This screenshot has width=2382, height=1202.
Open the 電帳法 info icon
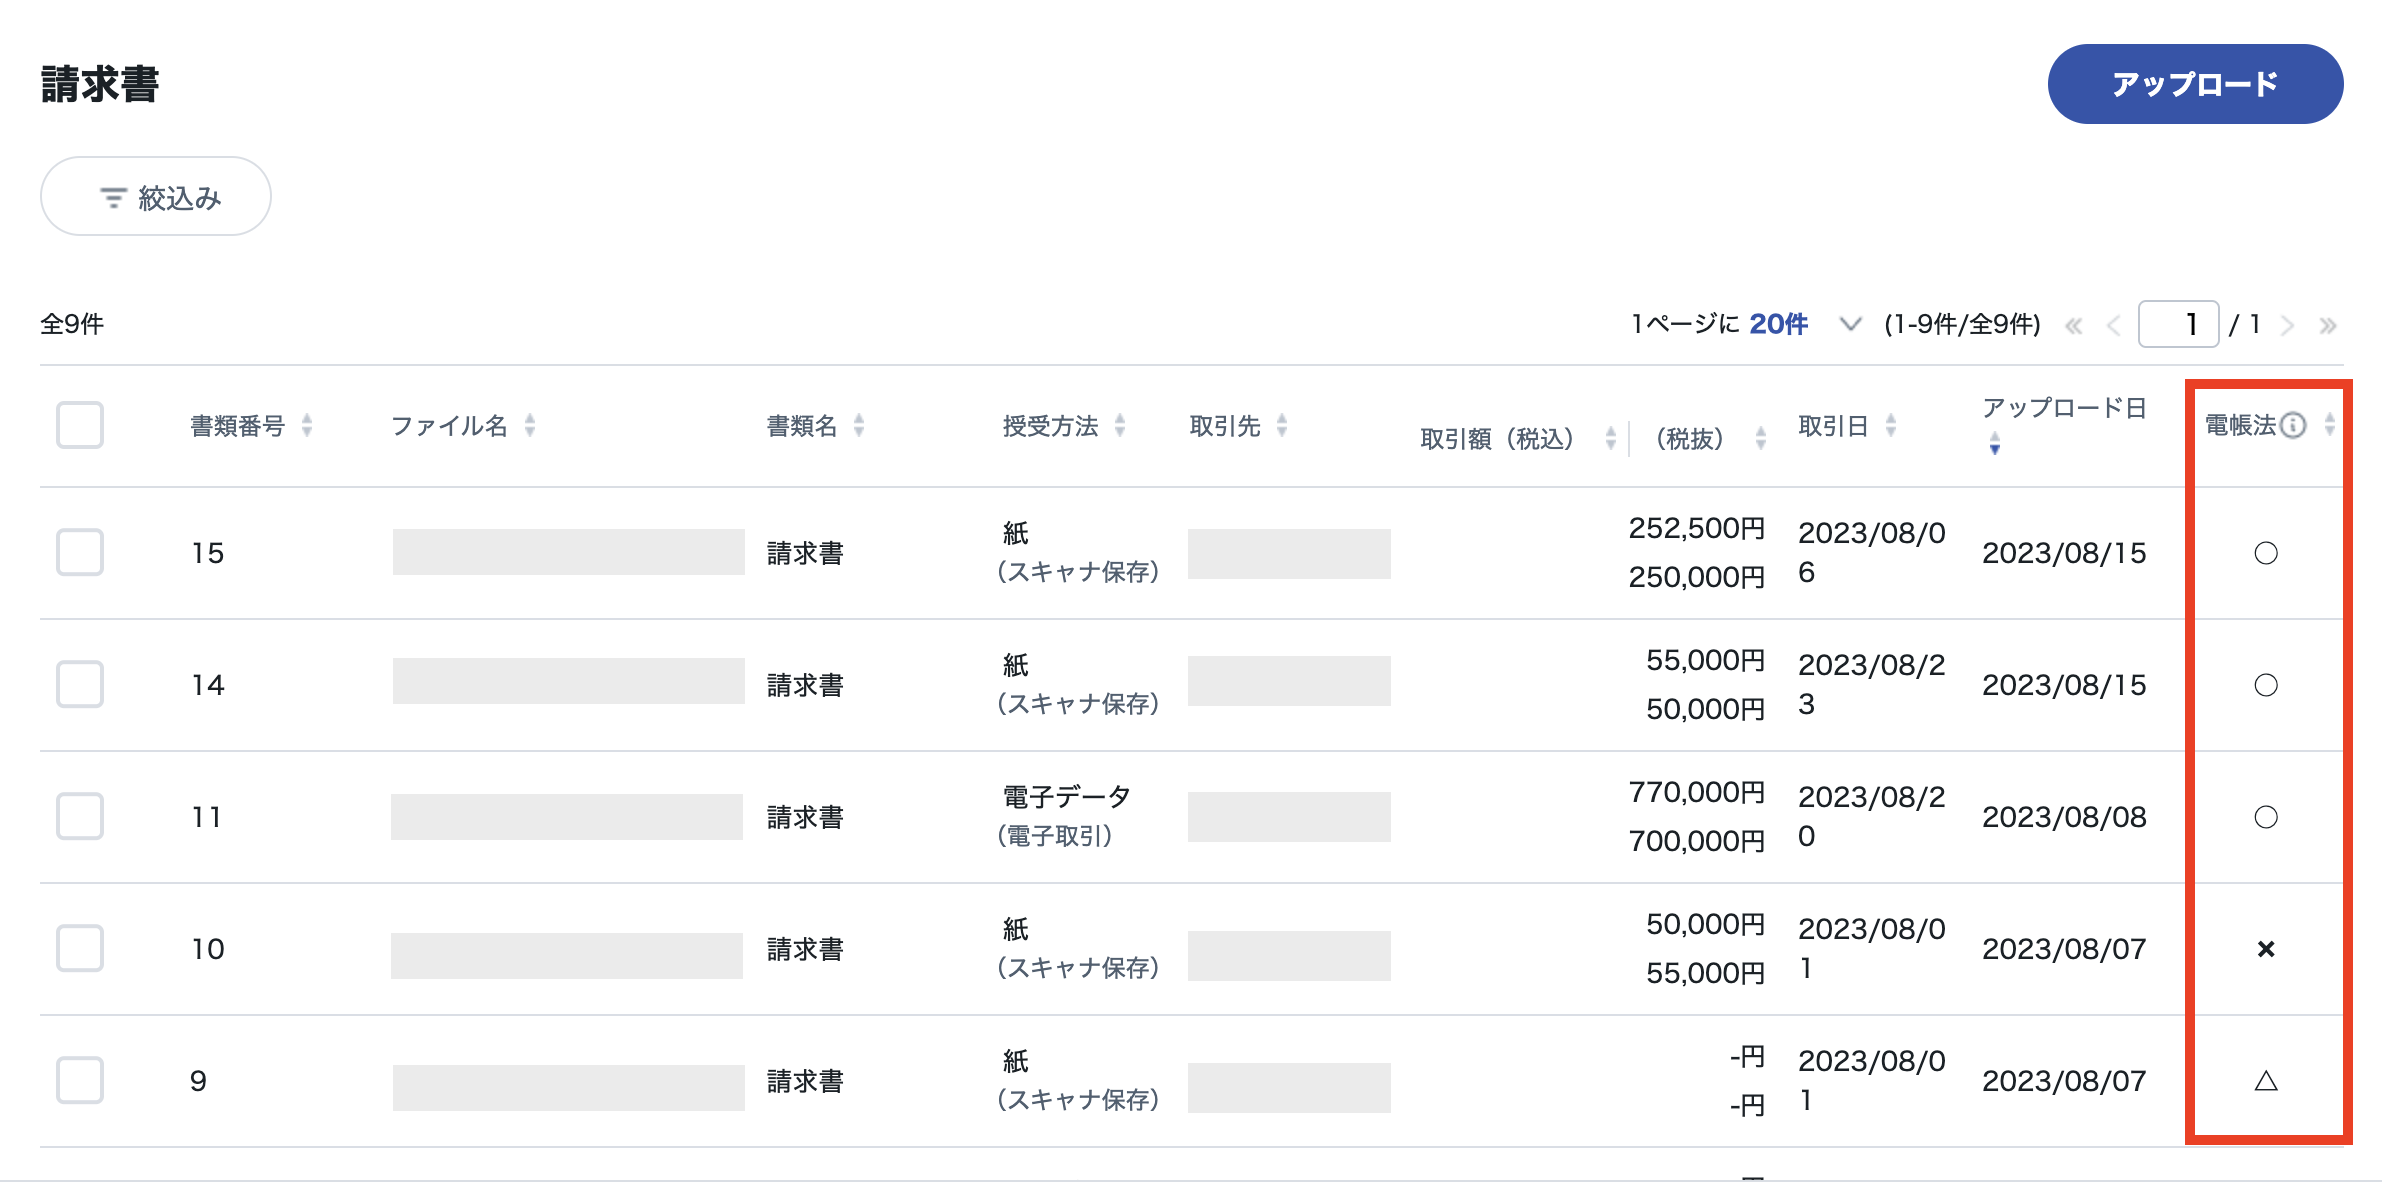pyautogui.click(x=2293, y=425)
